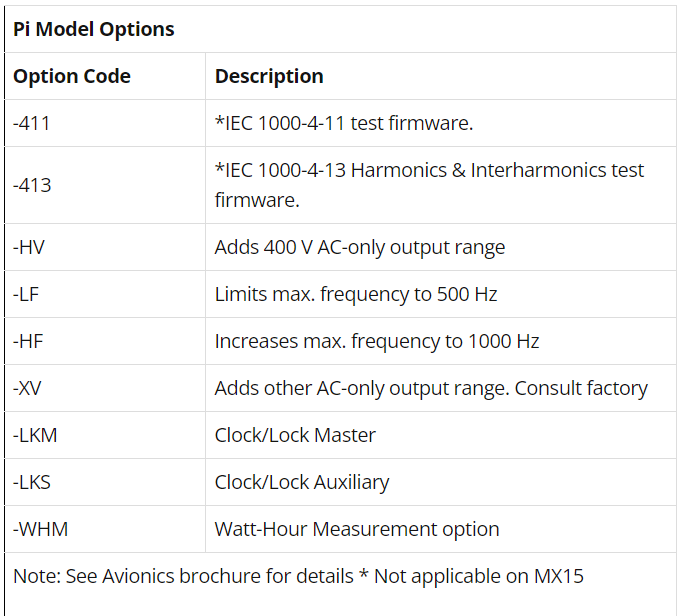Select the -411 option code cell
The height and width of the screenshot is (616, 679).
[32, 123]
